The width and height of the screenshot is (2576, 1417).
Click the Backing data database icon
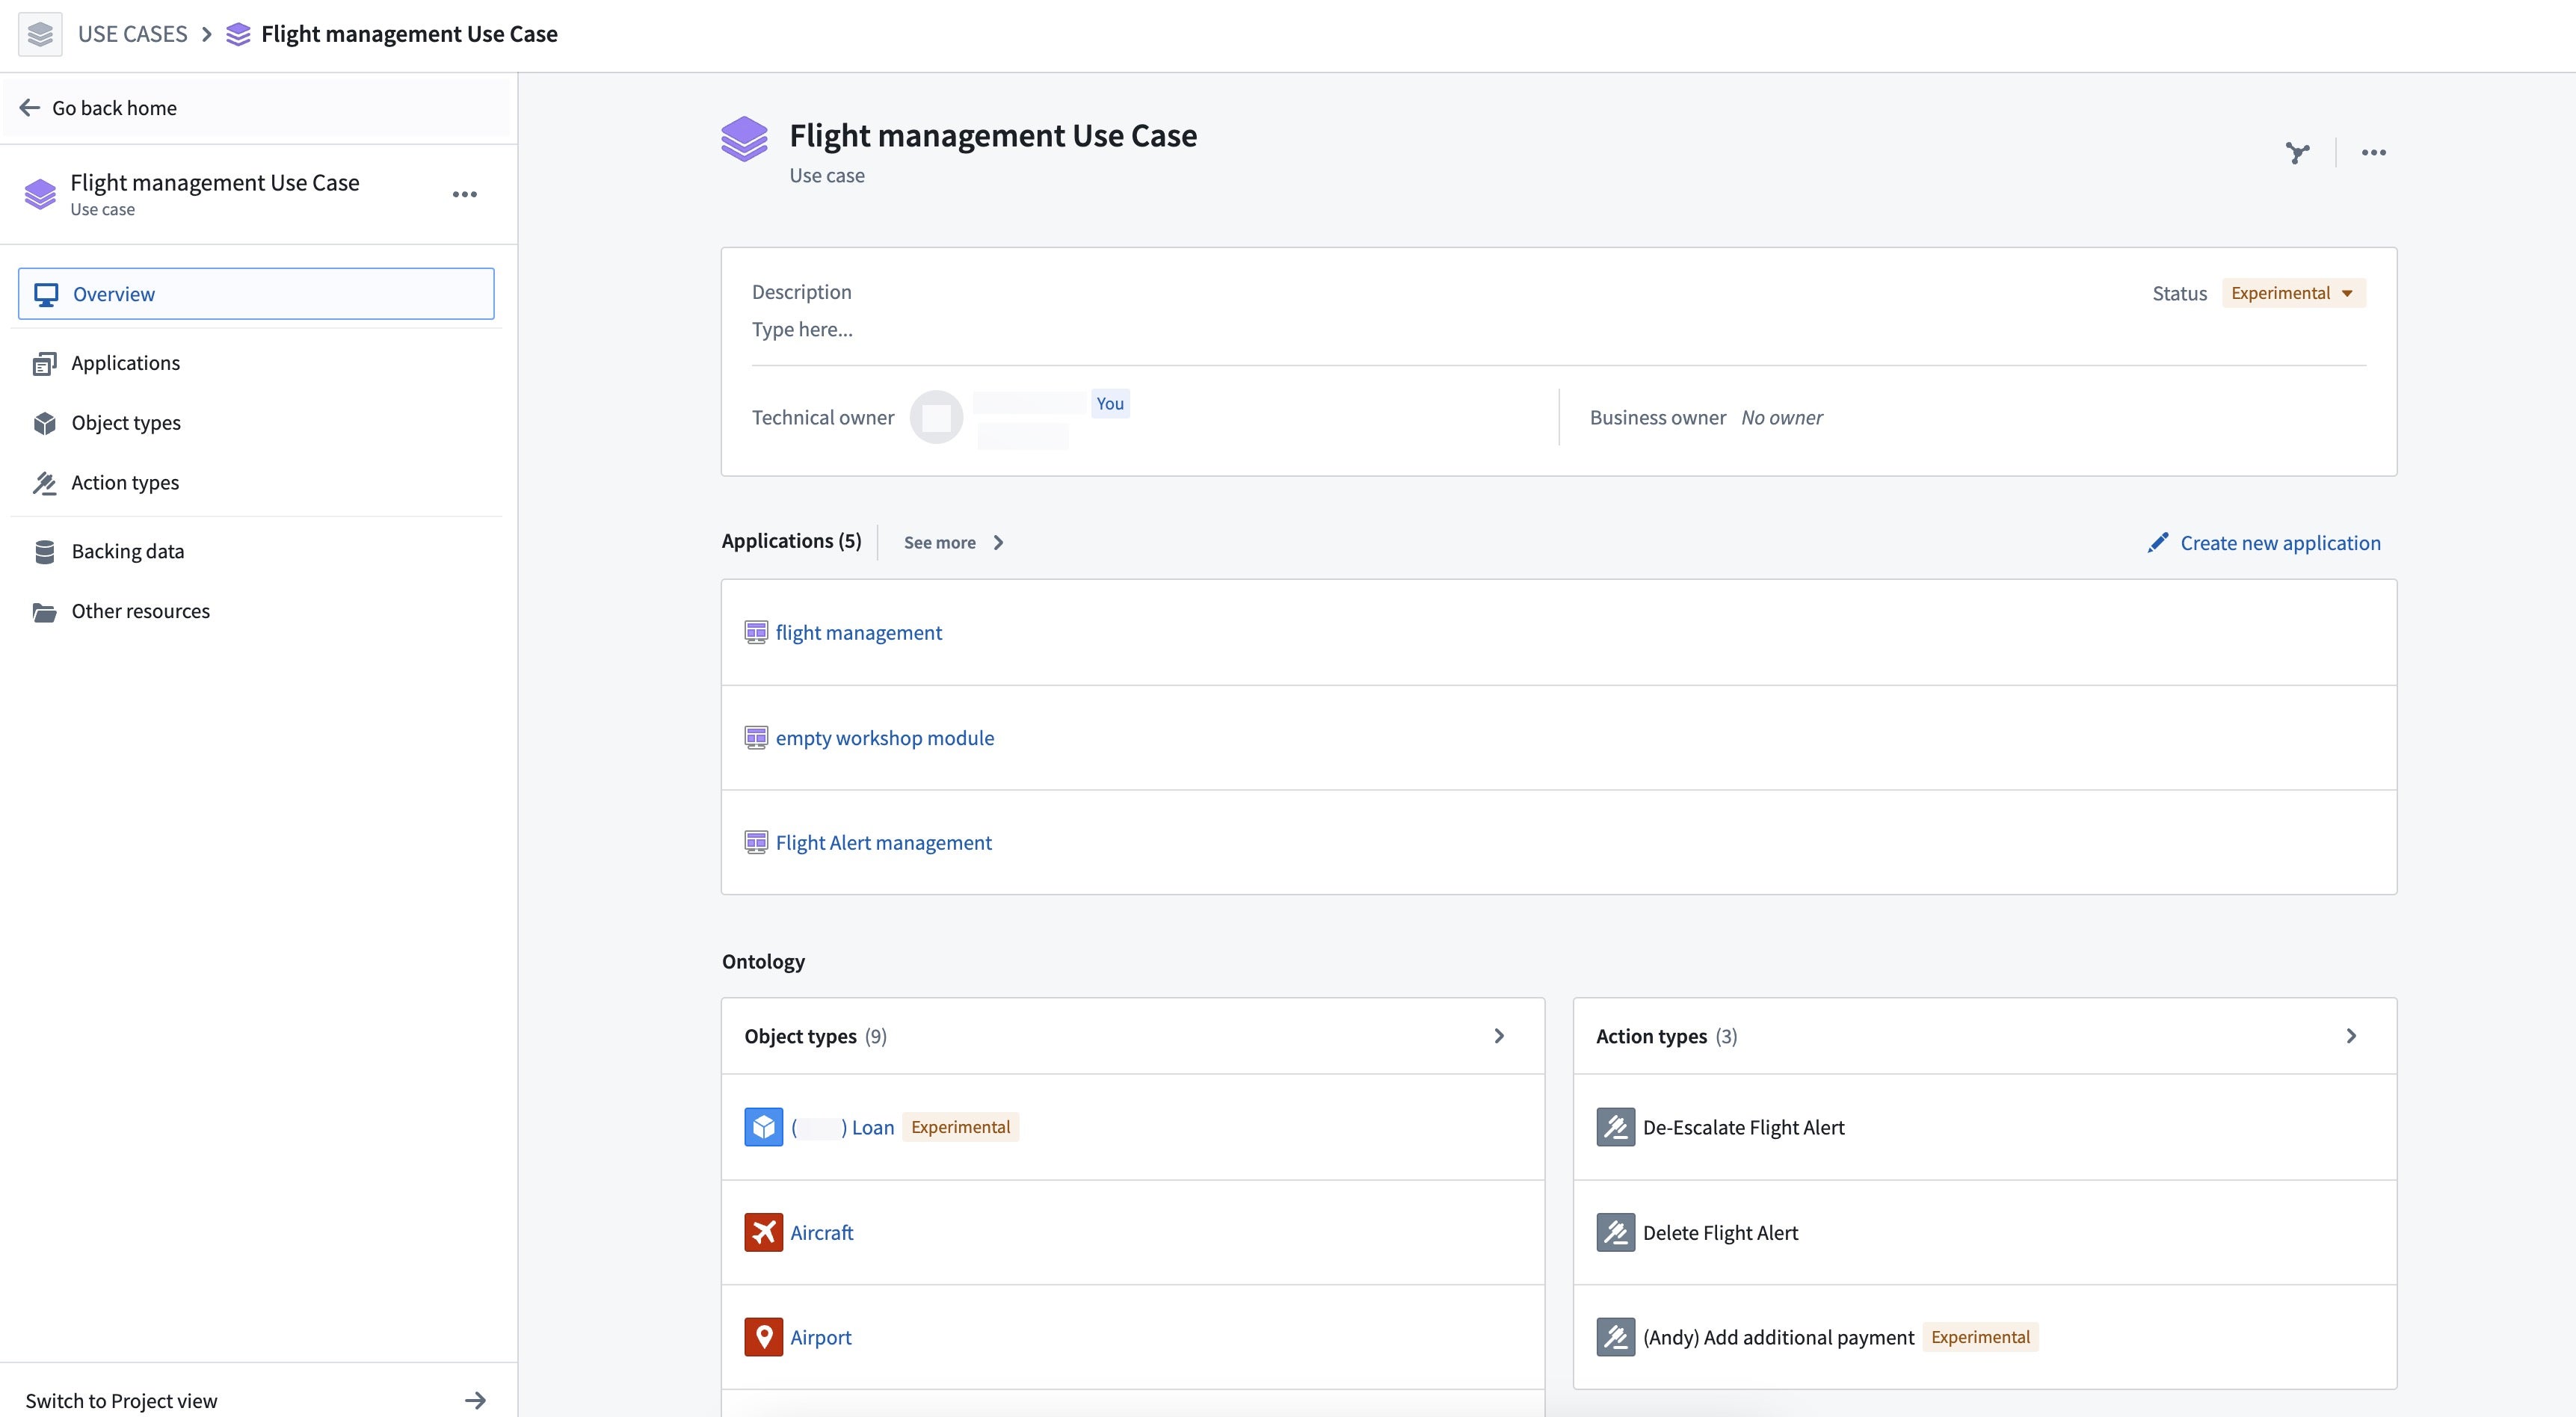45,551
